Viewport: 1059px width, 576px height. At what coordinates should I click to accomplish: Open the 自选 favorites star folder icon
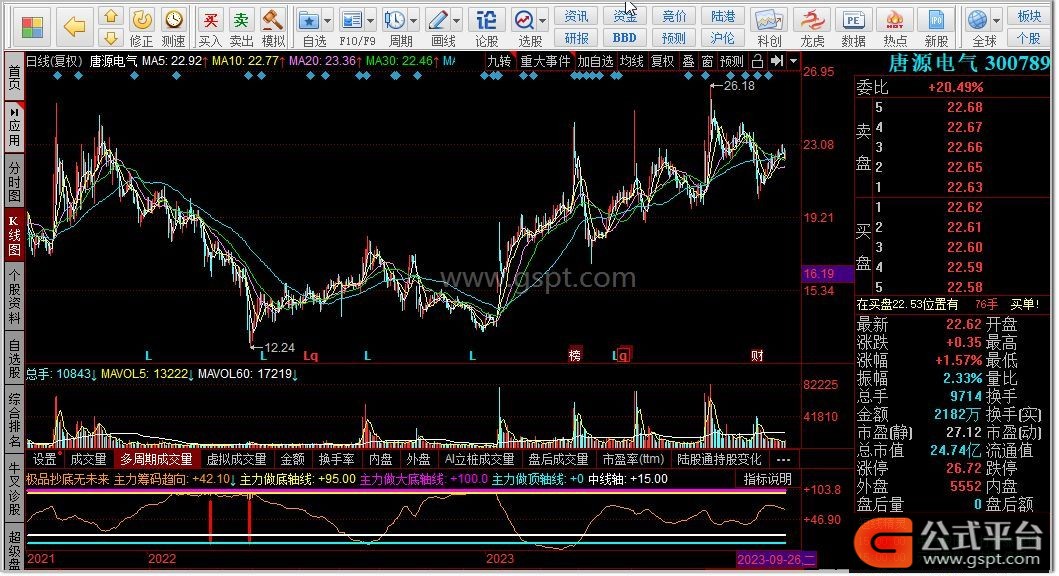pos(309,20)
